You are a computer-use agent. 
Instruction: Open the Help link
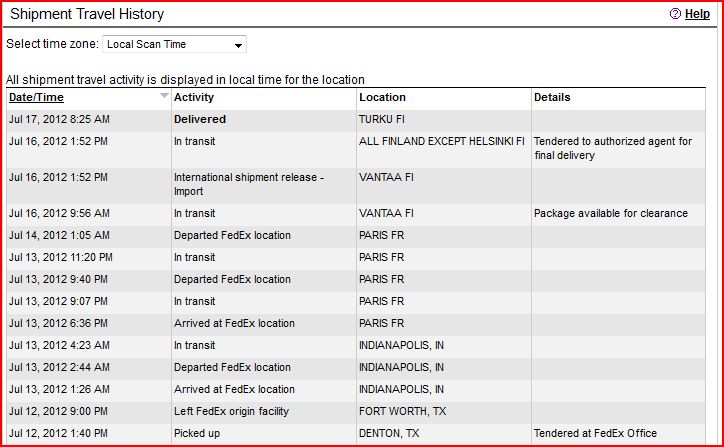[x=697, y=15]
